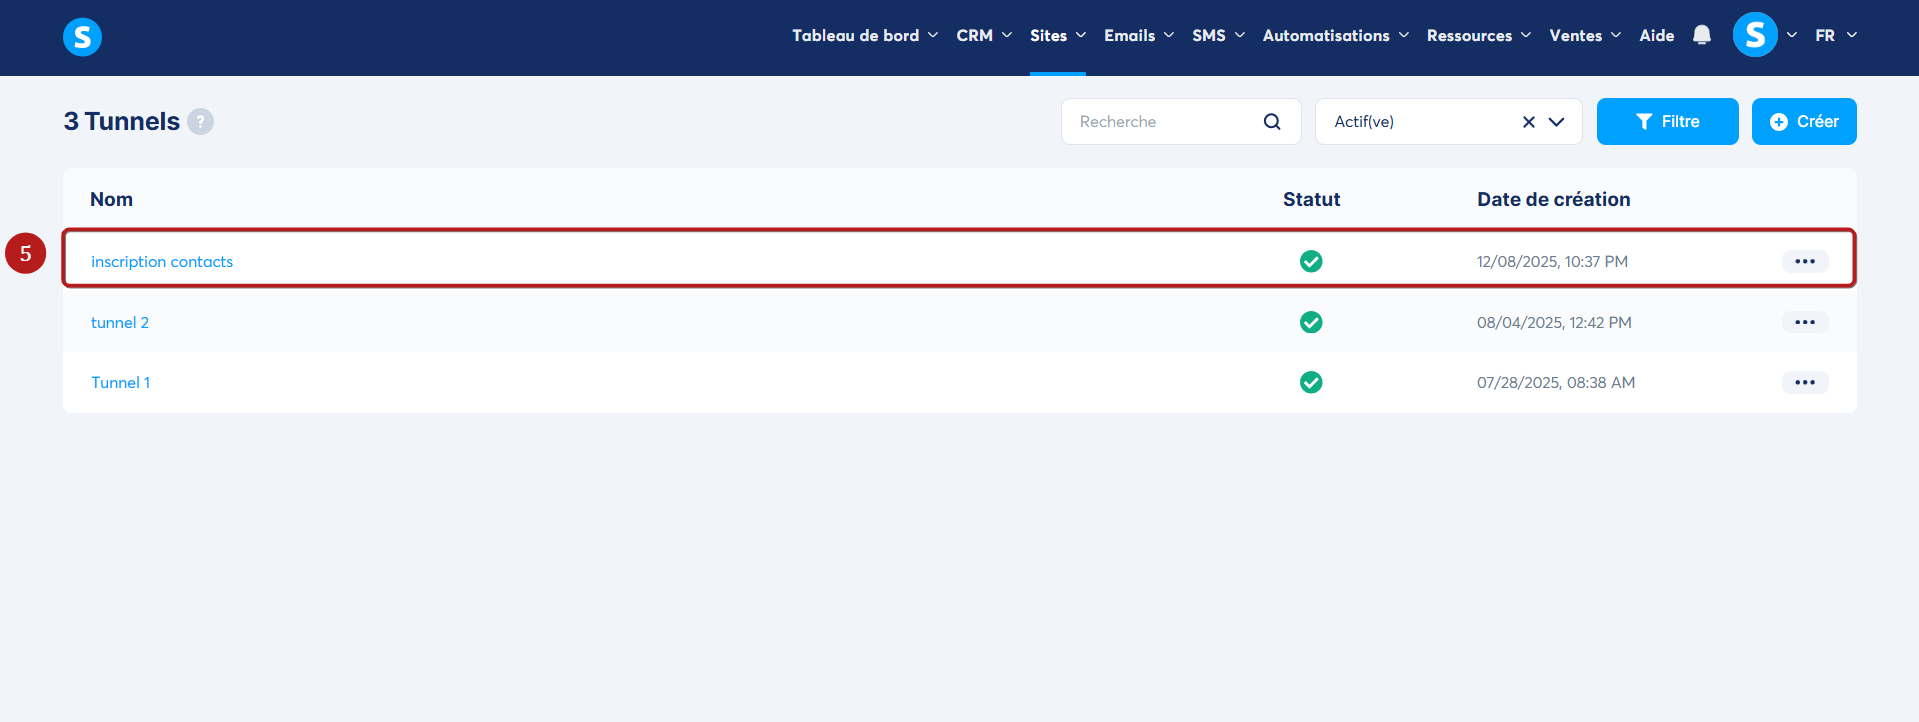The width and height of the screenshot is (1919, 722).
Task: Click the help question mark beside Tunnels
Action: point(200,121)
